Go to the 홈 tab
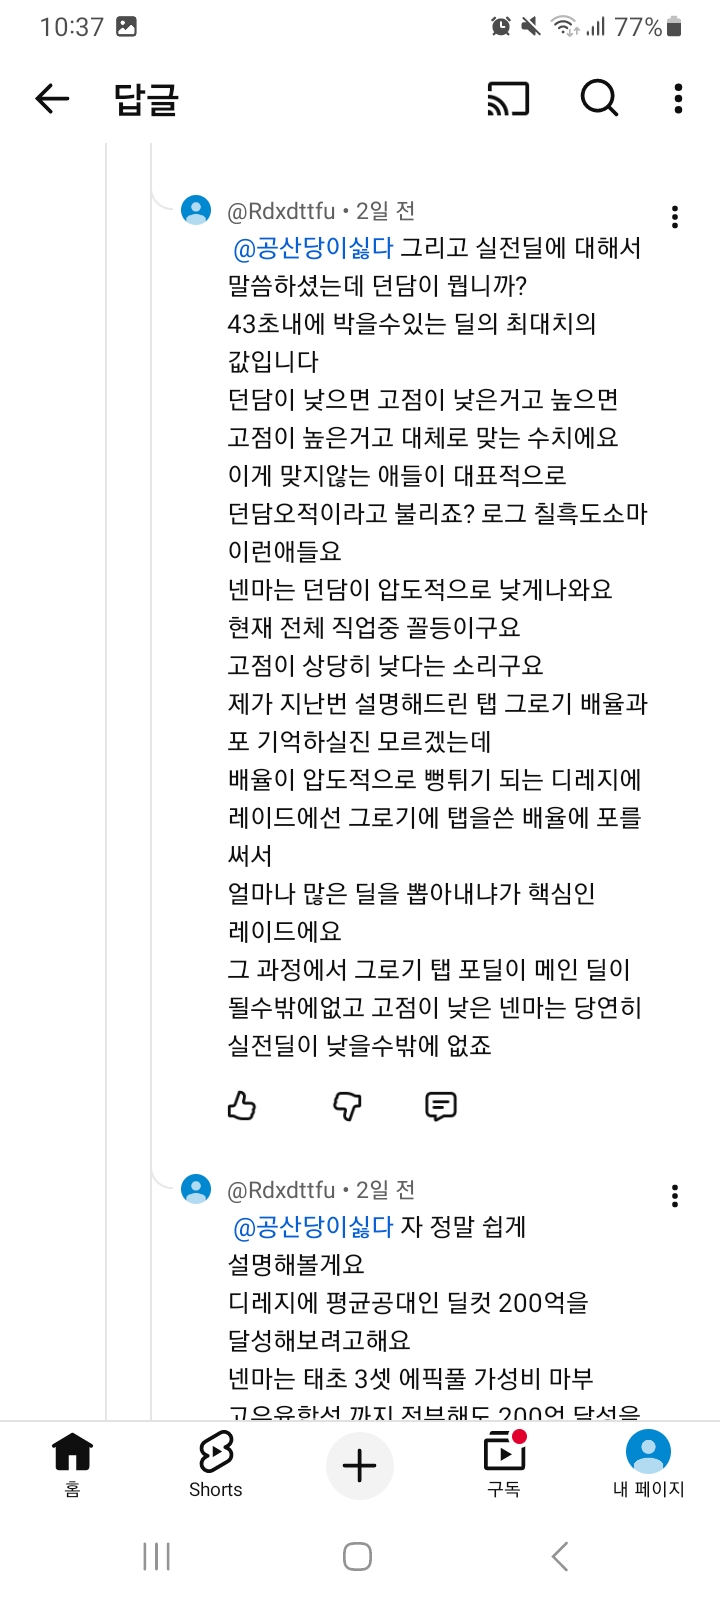This screenshot has height=1600, width=720. [x=72, y=1464]
